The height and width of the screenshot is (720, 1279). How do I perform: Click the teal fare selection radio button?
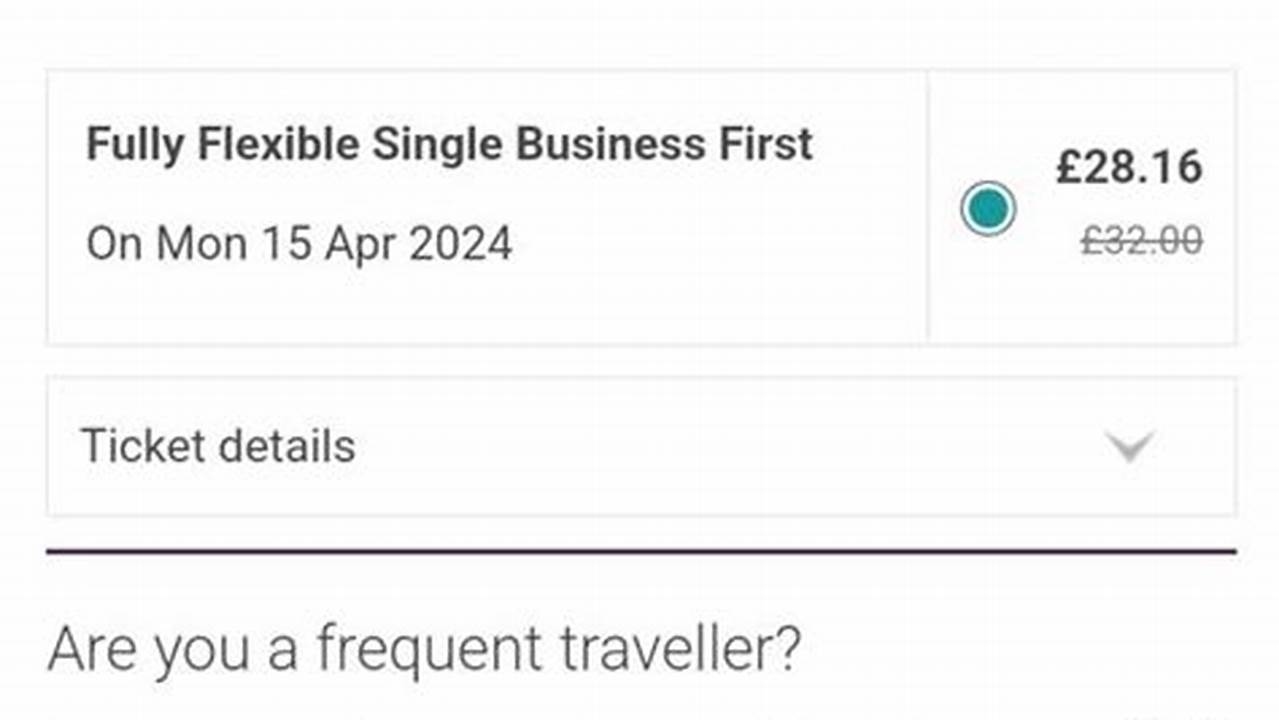[988, 208]
